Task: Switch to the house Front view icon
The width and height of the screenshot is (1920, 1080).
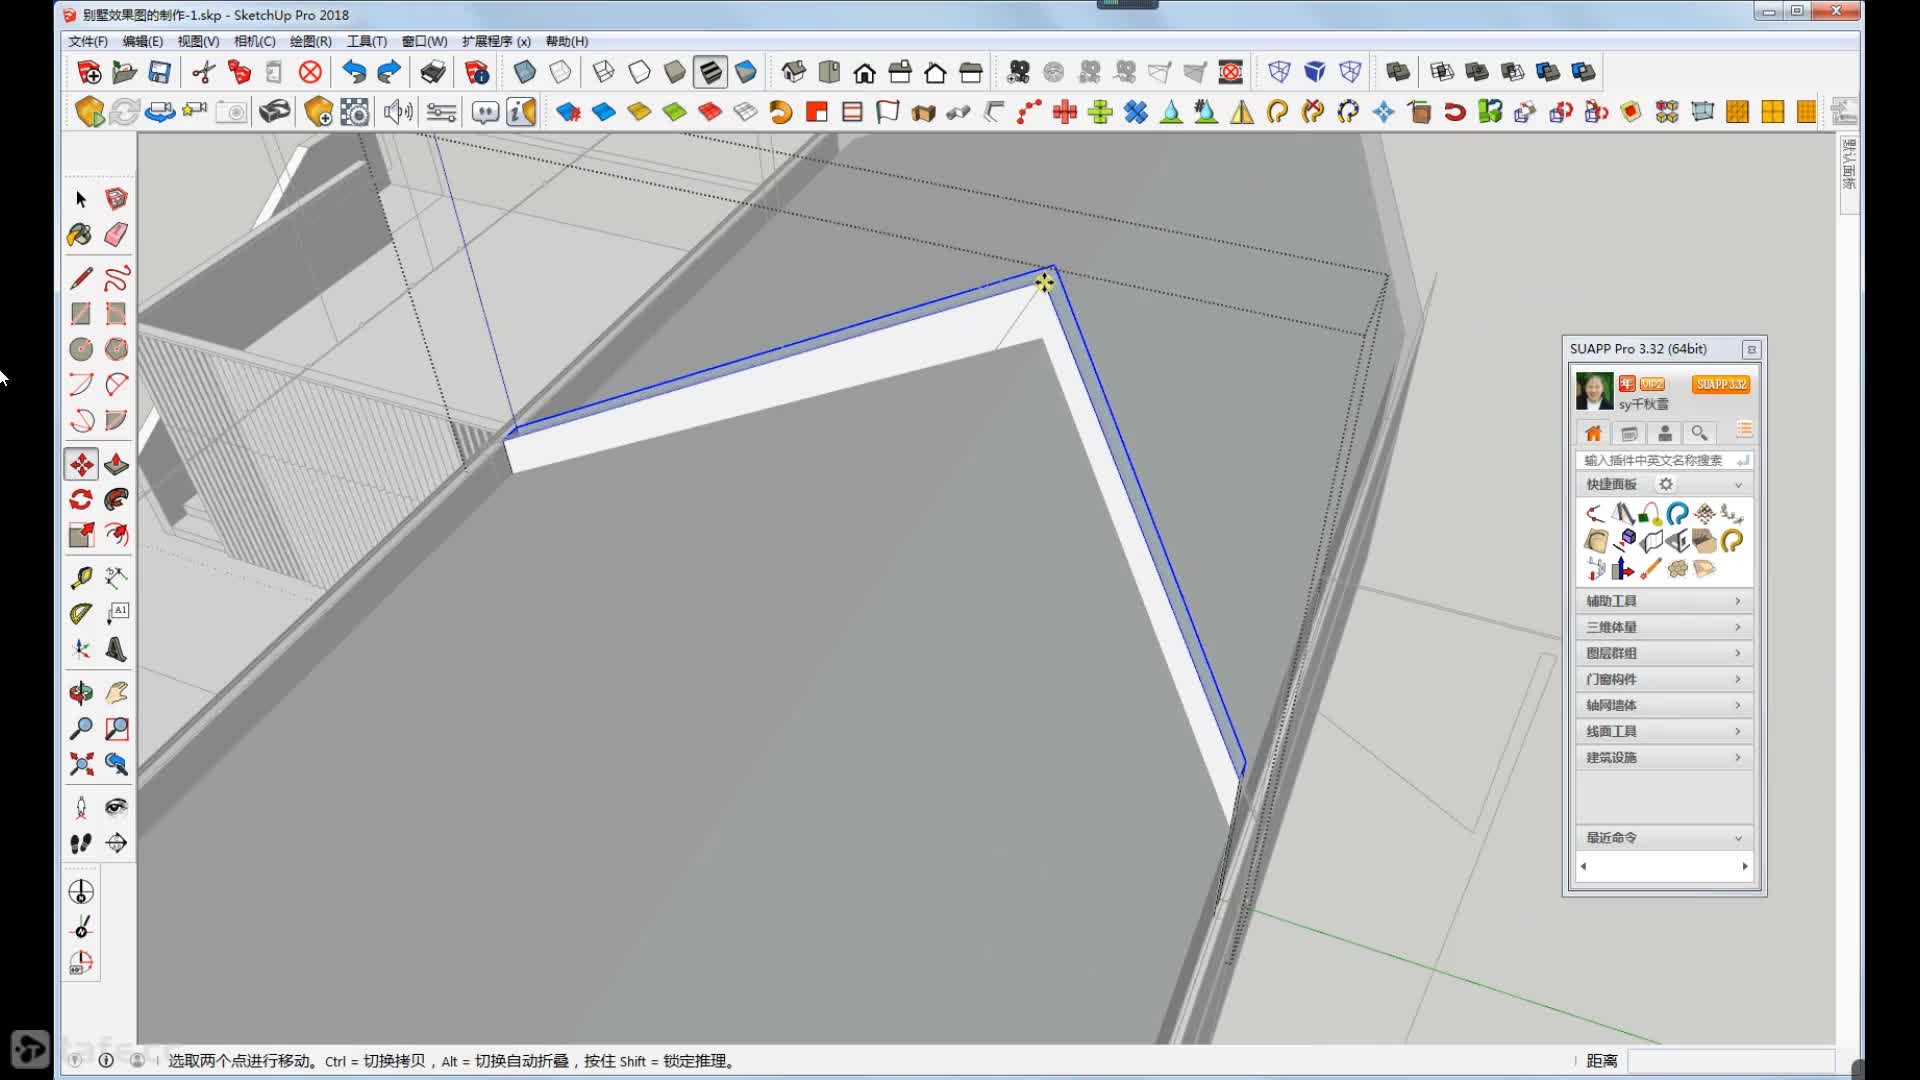Action: tap(865, 72)
